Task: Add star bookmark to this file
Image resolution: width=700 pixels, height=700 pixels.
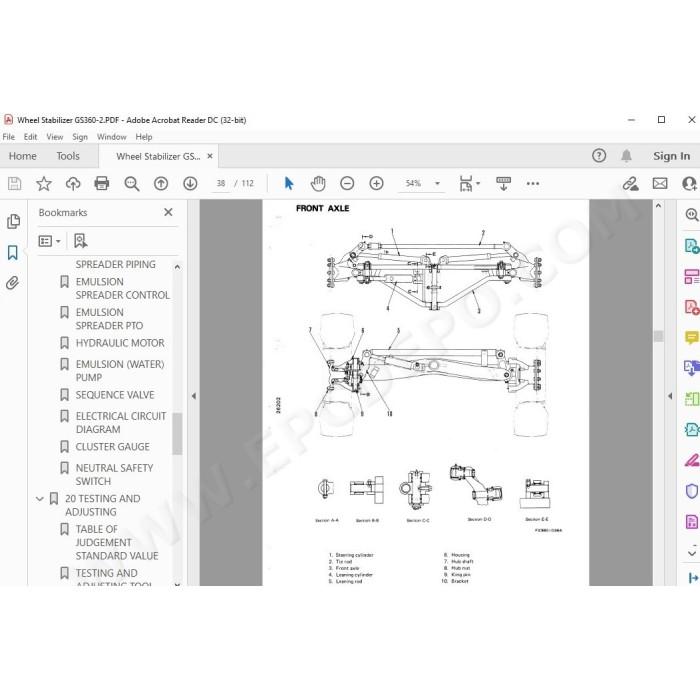Action: 44,183
